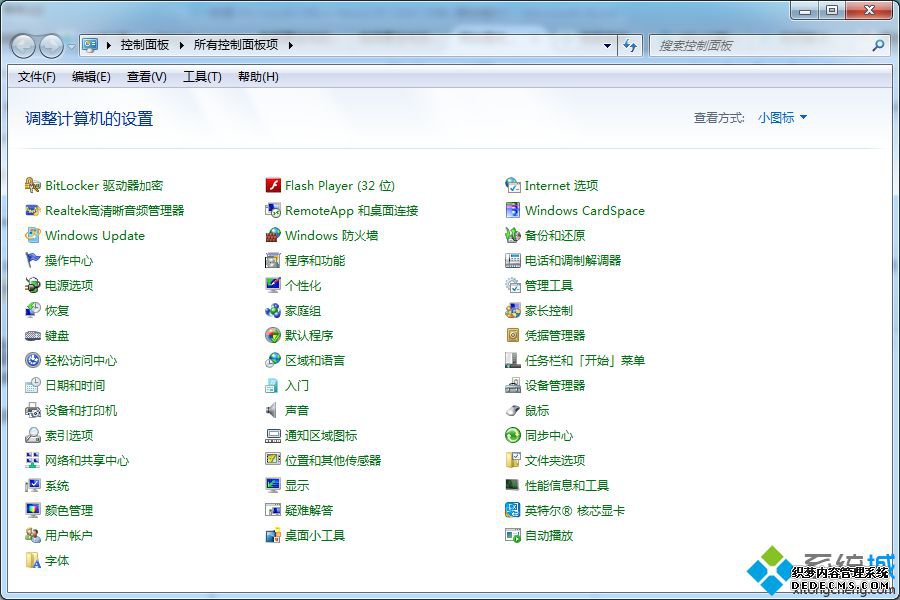Click the red Flash Player icon
Image resolution: width=900 pixels, height=600 pixels.
point(273,185)
